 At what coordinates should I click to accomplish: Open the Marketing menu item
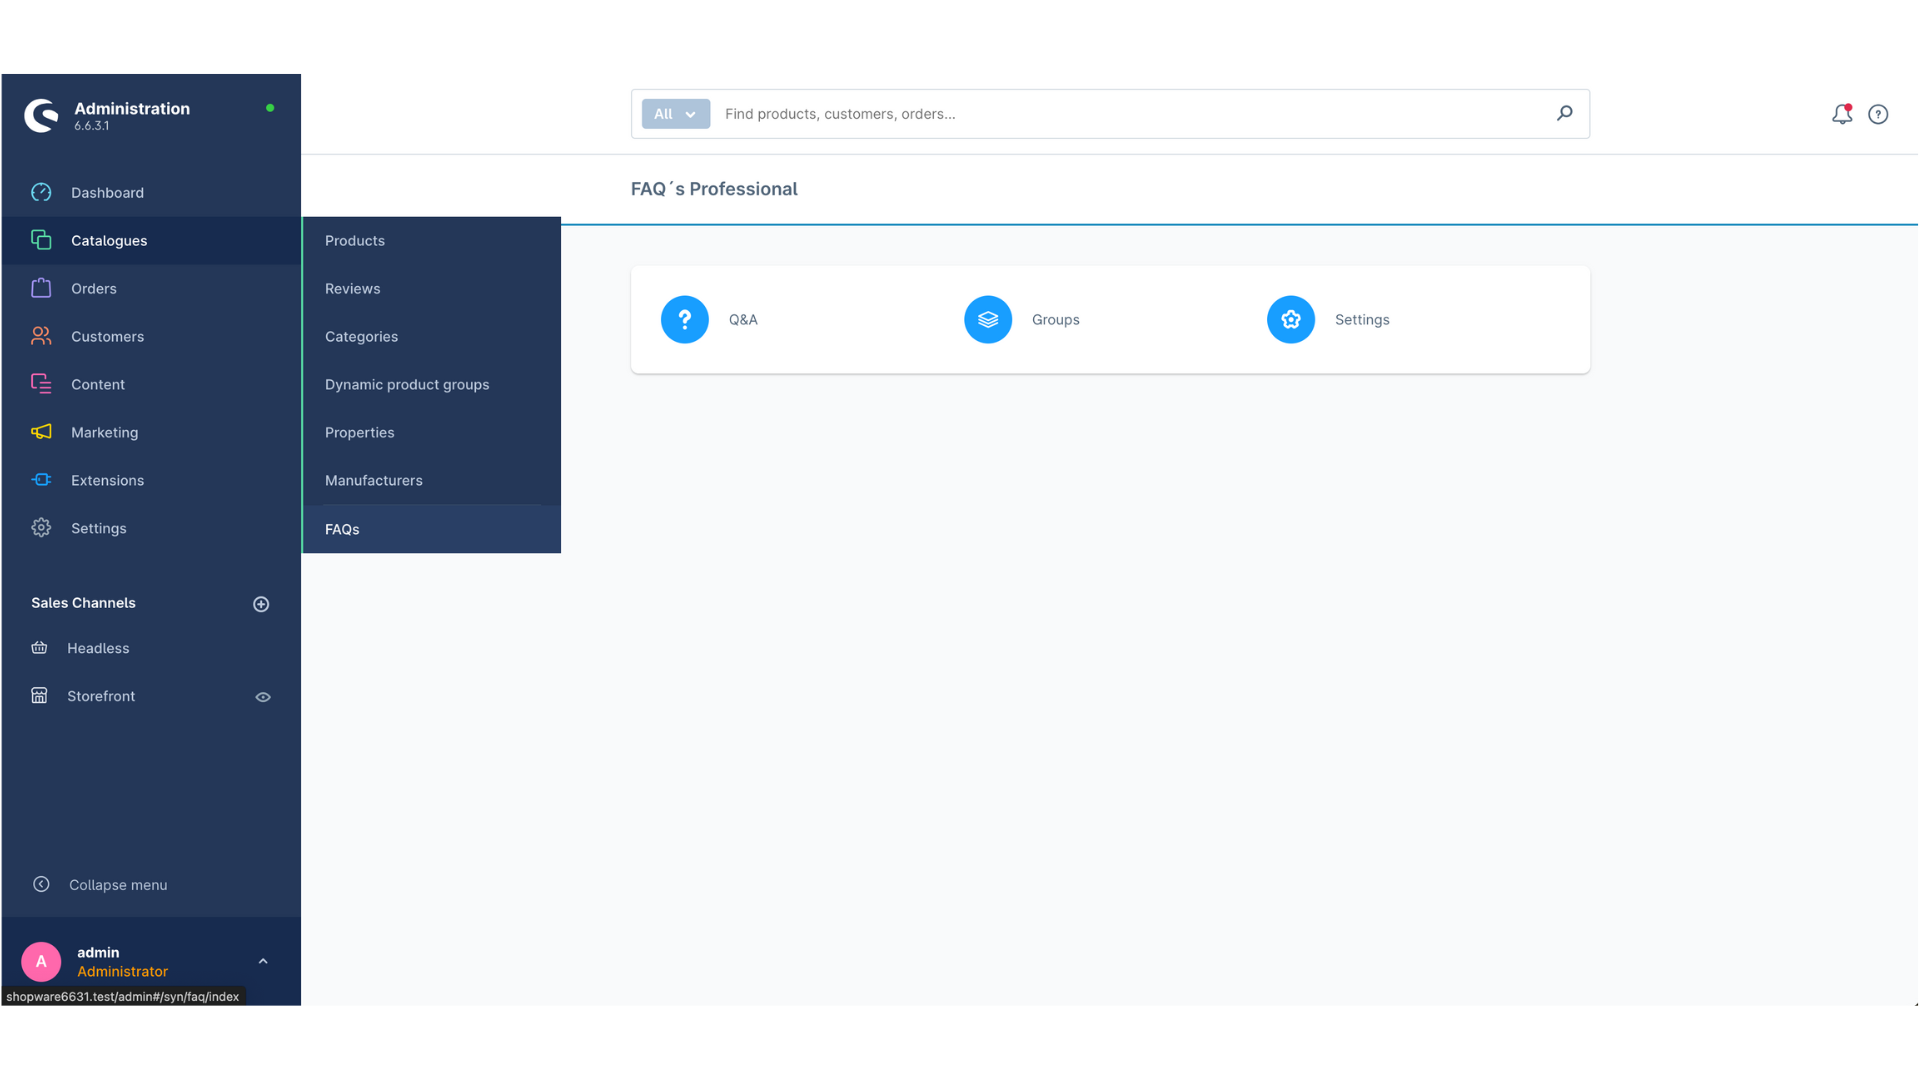pyautogui.click(x=104, y=433)
